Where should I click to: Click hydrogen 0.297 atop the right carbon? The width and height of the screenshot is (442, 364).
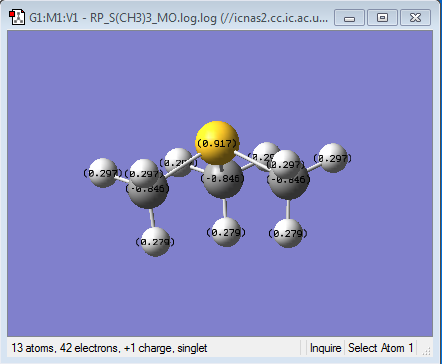coord(287,163)
